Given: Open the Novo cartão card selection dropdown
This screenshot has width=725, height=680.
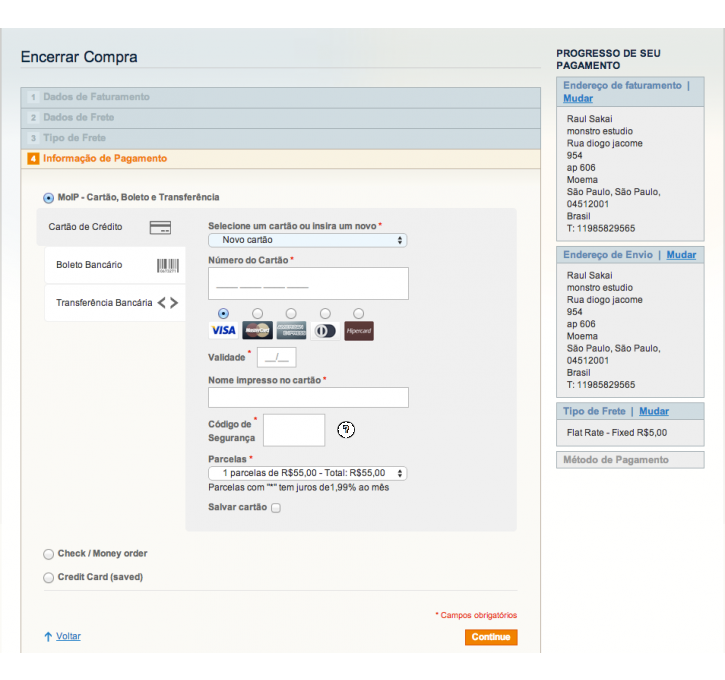Looking at the screenshot, I should 307,240.
